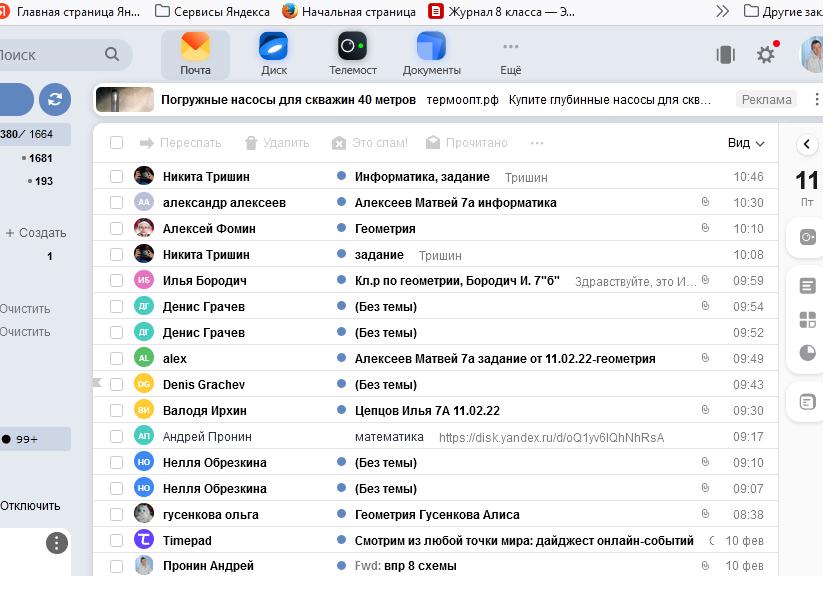Click the refresh mail round button
Image resolution: width=831 pixels, height=600 pixels.
(55, 99)
